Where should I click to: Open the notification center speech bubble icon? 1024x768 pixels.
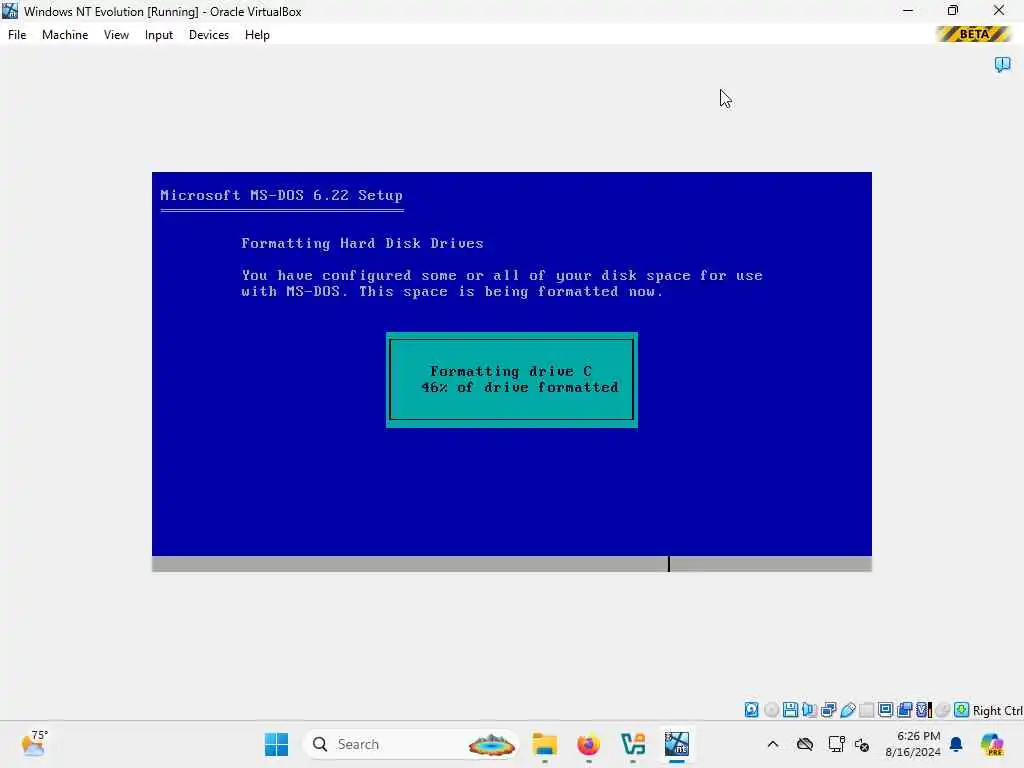coord(1002,64)
